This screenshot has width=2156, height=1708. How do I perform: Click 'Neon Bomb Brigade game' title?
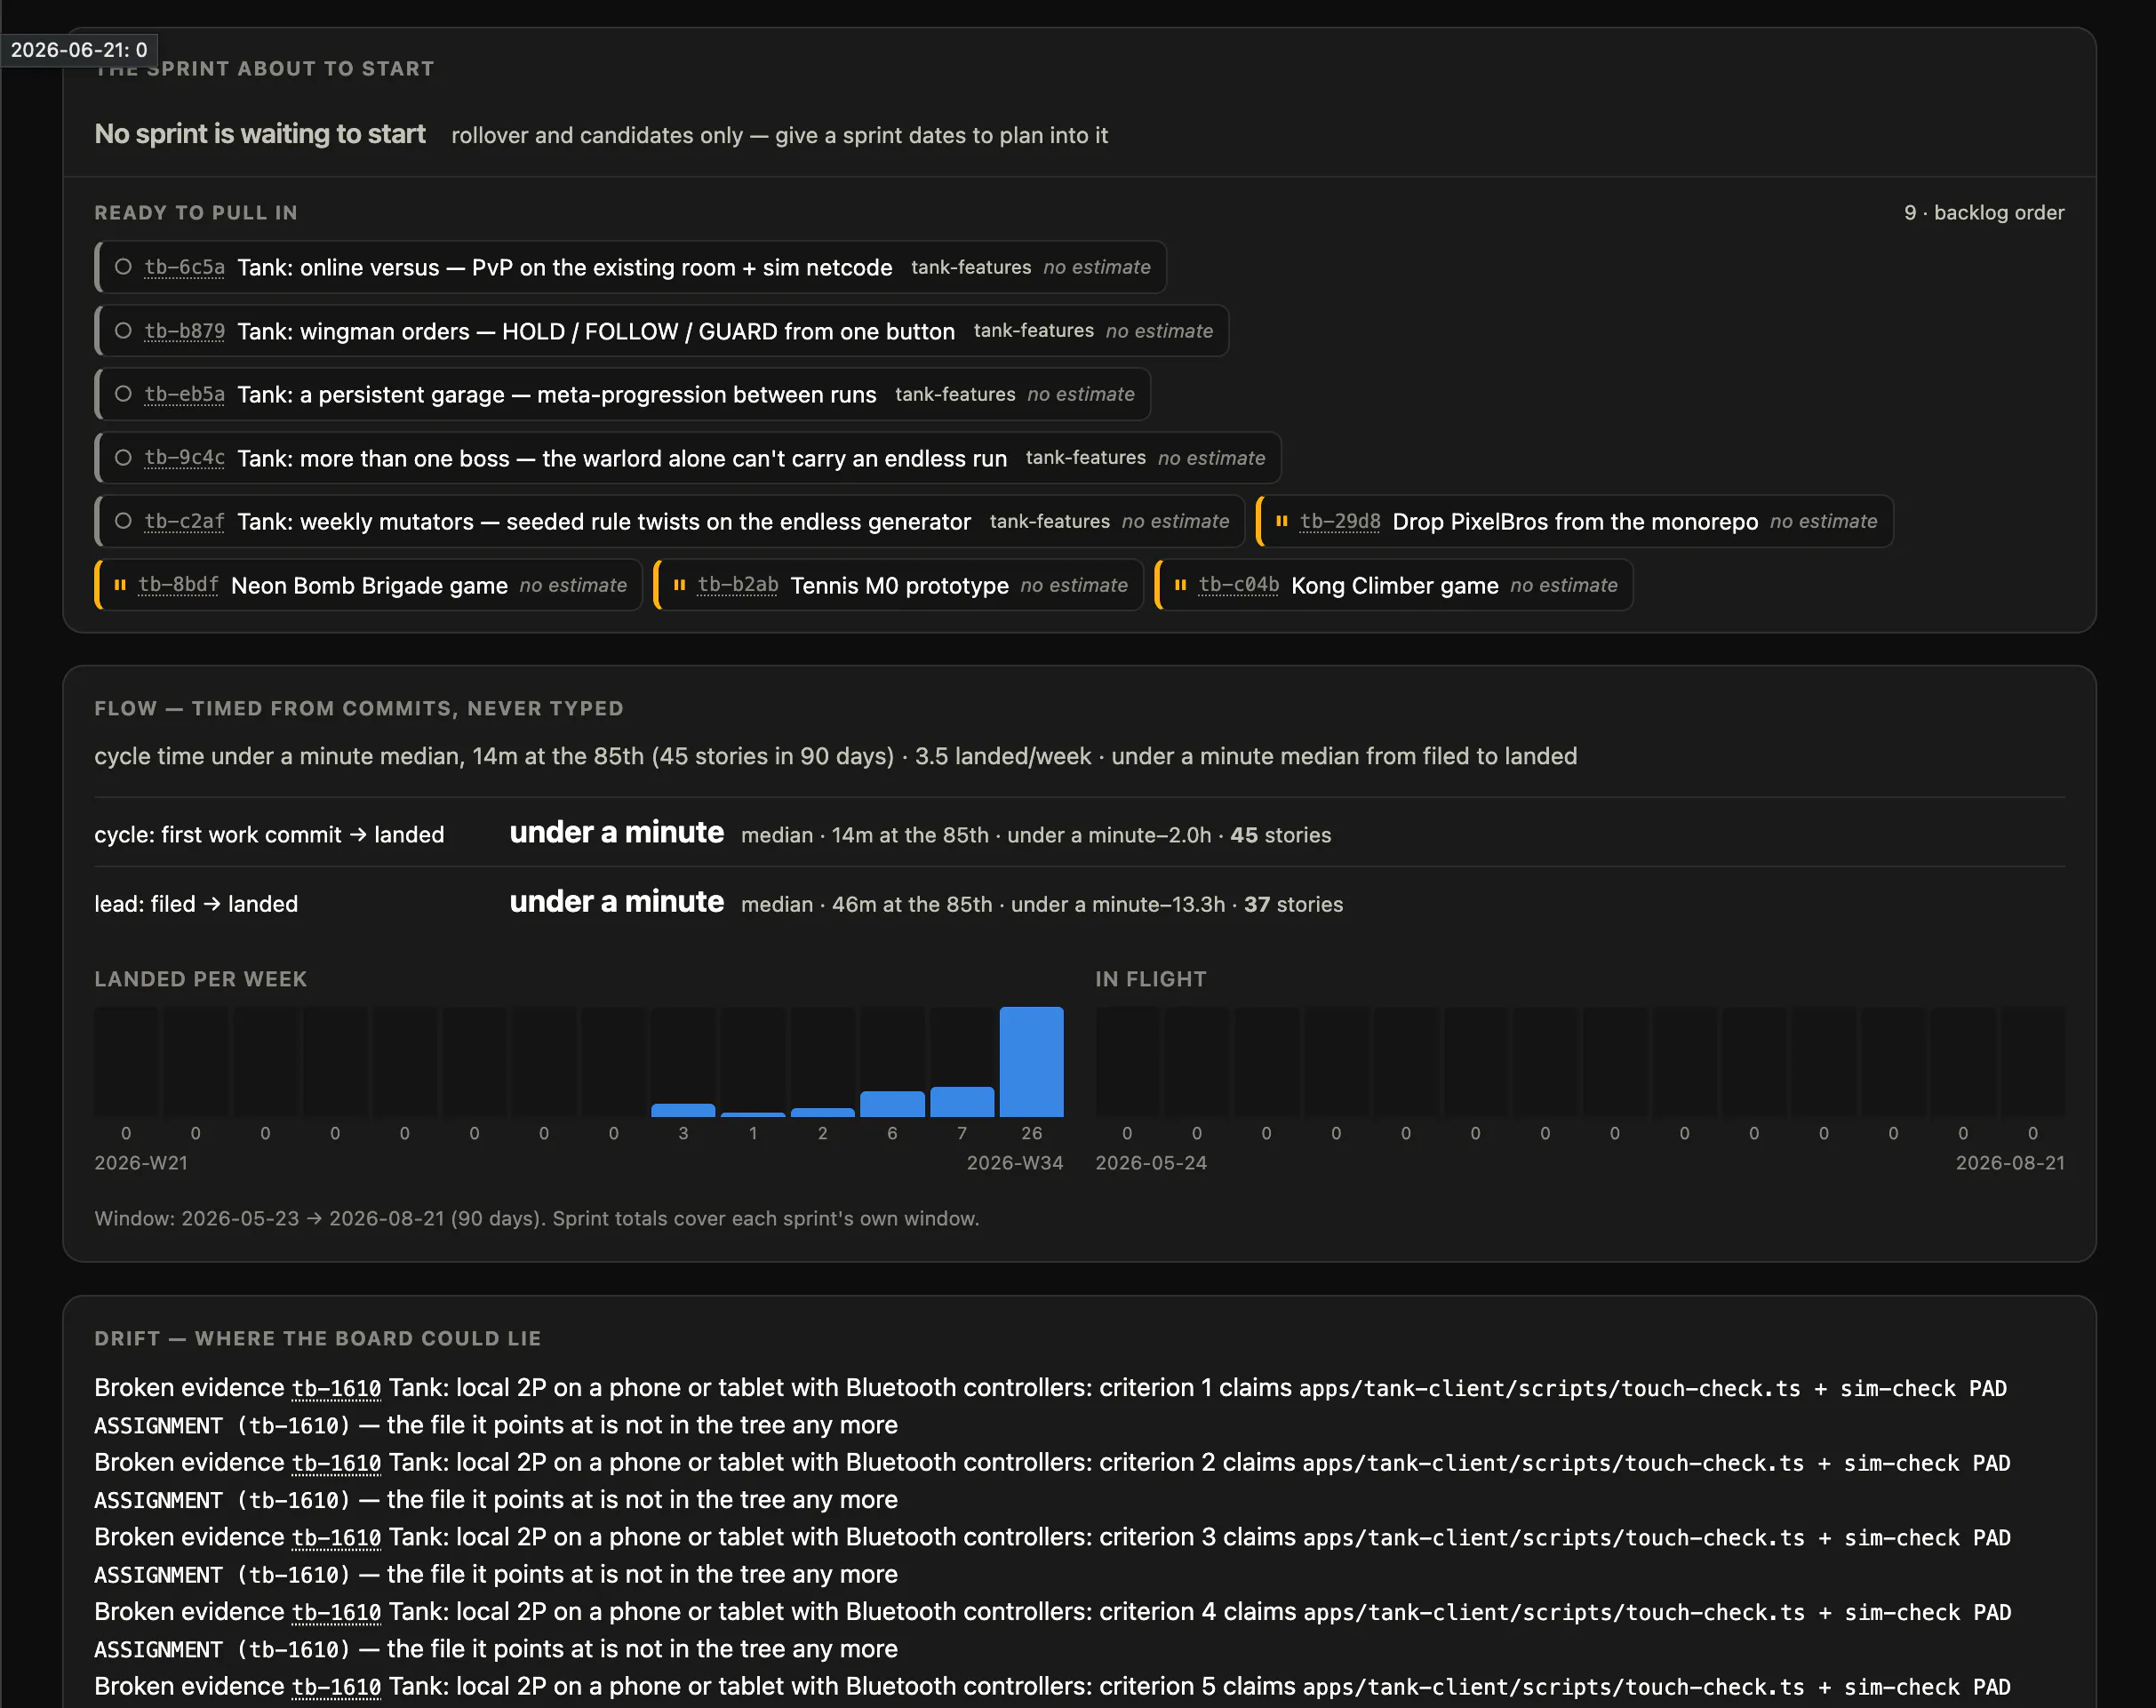coord(369,585)
